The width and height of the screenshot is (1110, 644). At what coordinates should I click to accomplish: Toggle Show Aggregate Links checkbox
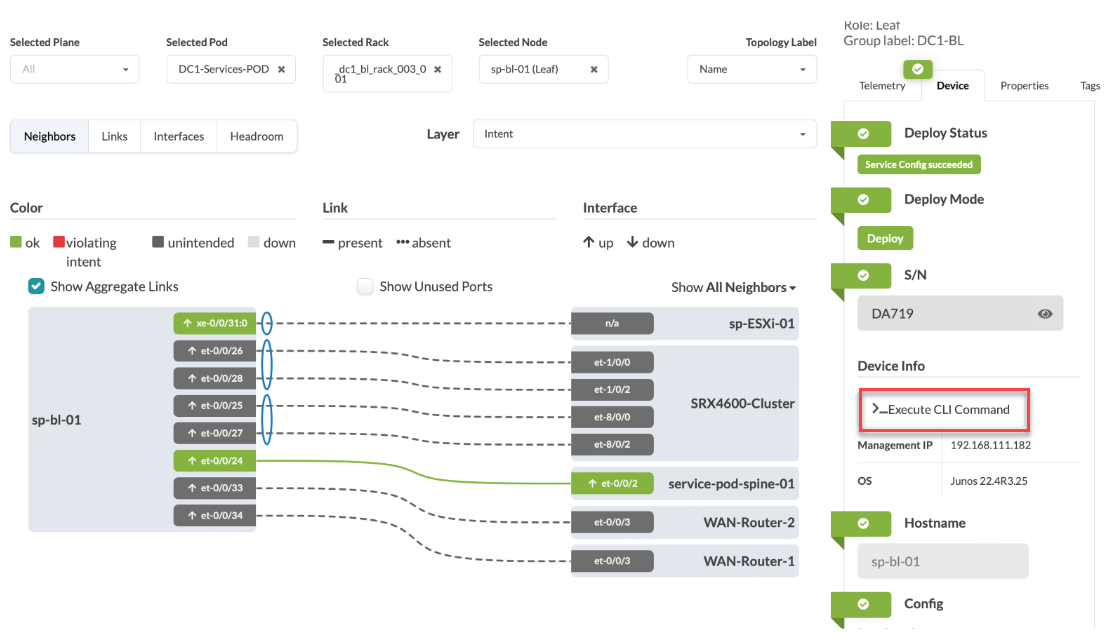tap(36, 287)
